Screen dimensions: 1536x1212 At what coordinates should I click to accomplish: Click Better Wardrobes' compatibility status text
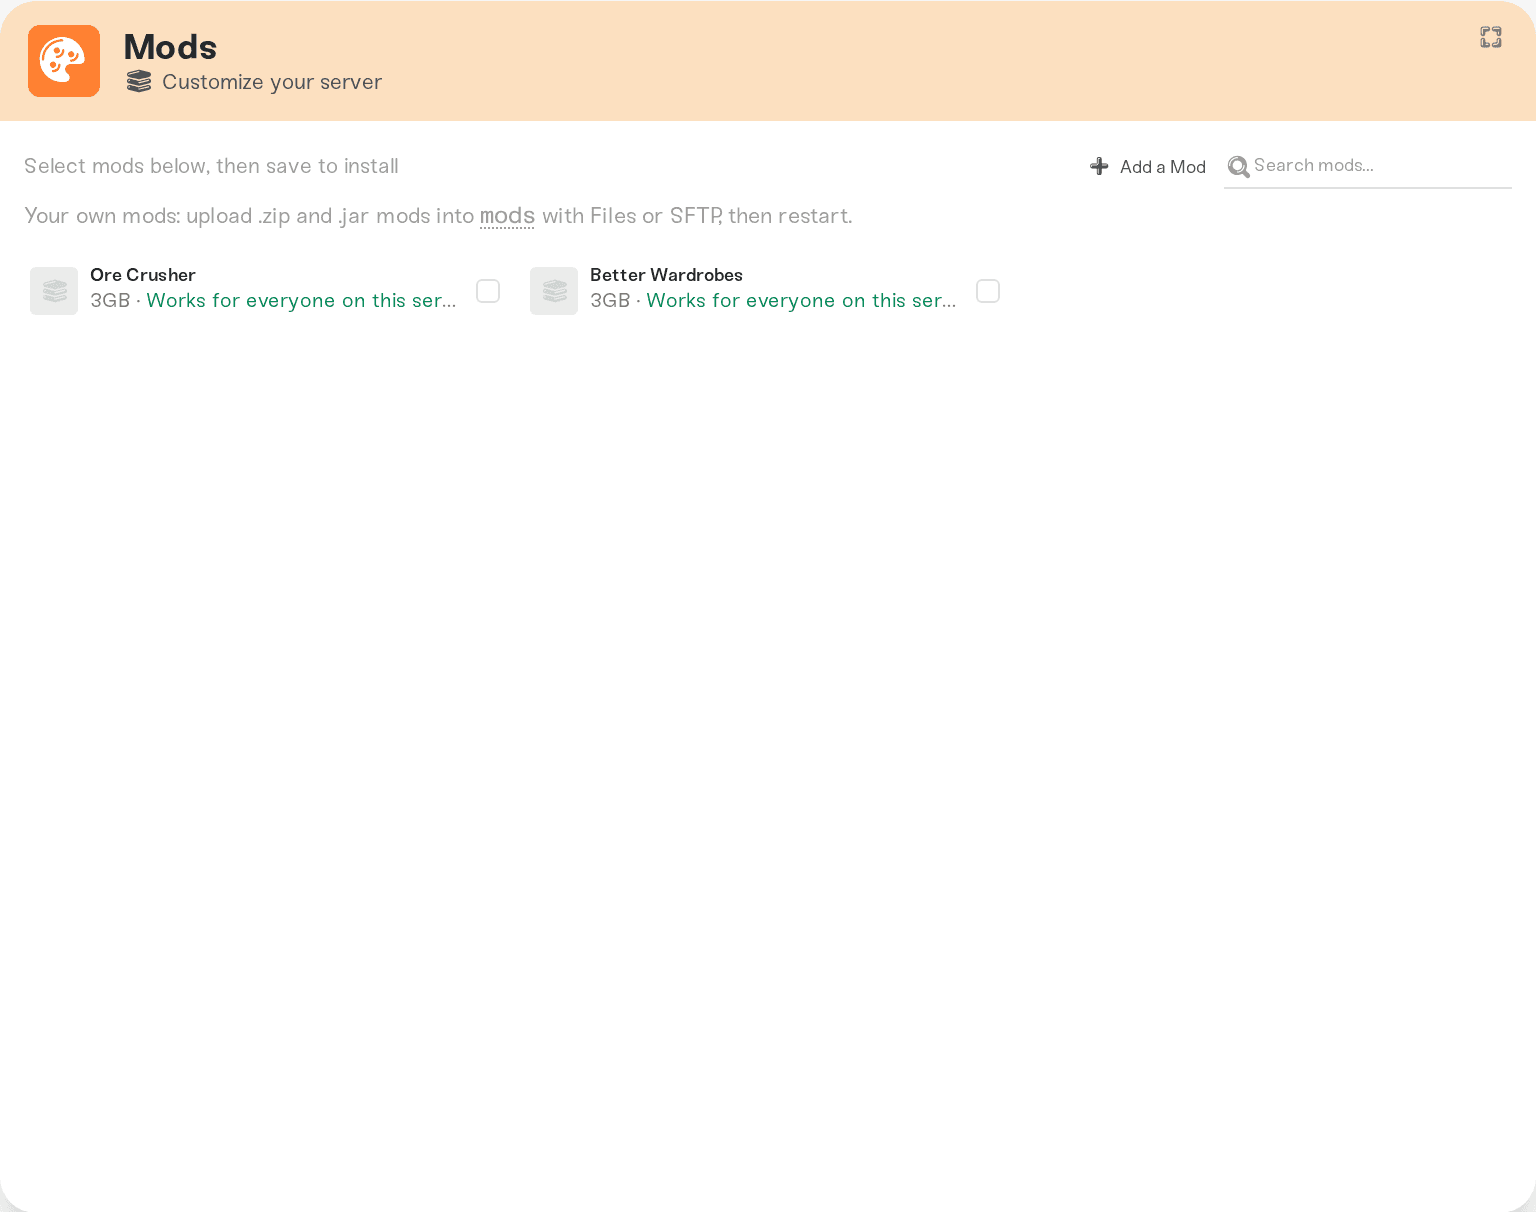pyautogui.click(x=801, y=301)
